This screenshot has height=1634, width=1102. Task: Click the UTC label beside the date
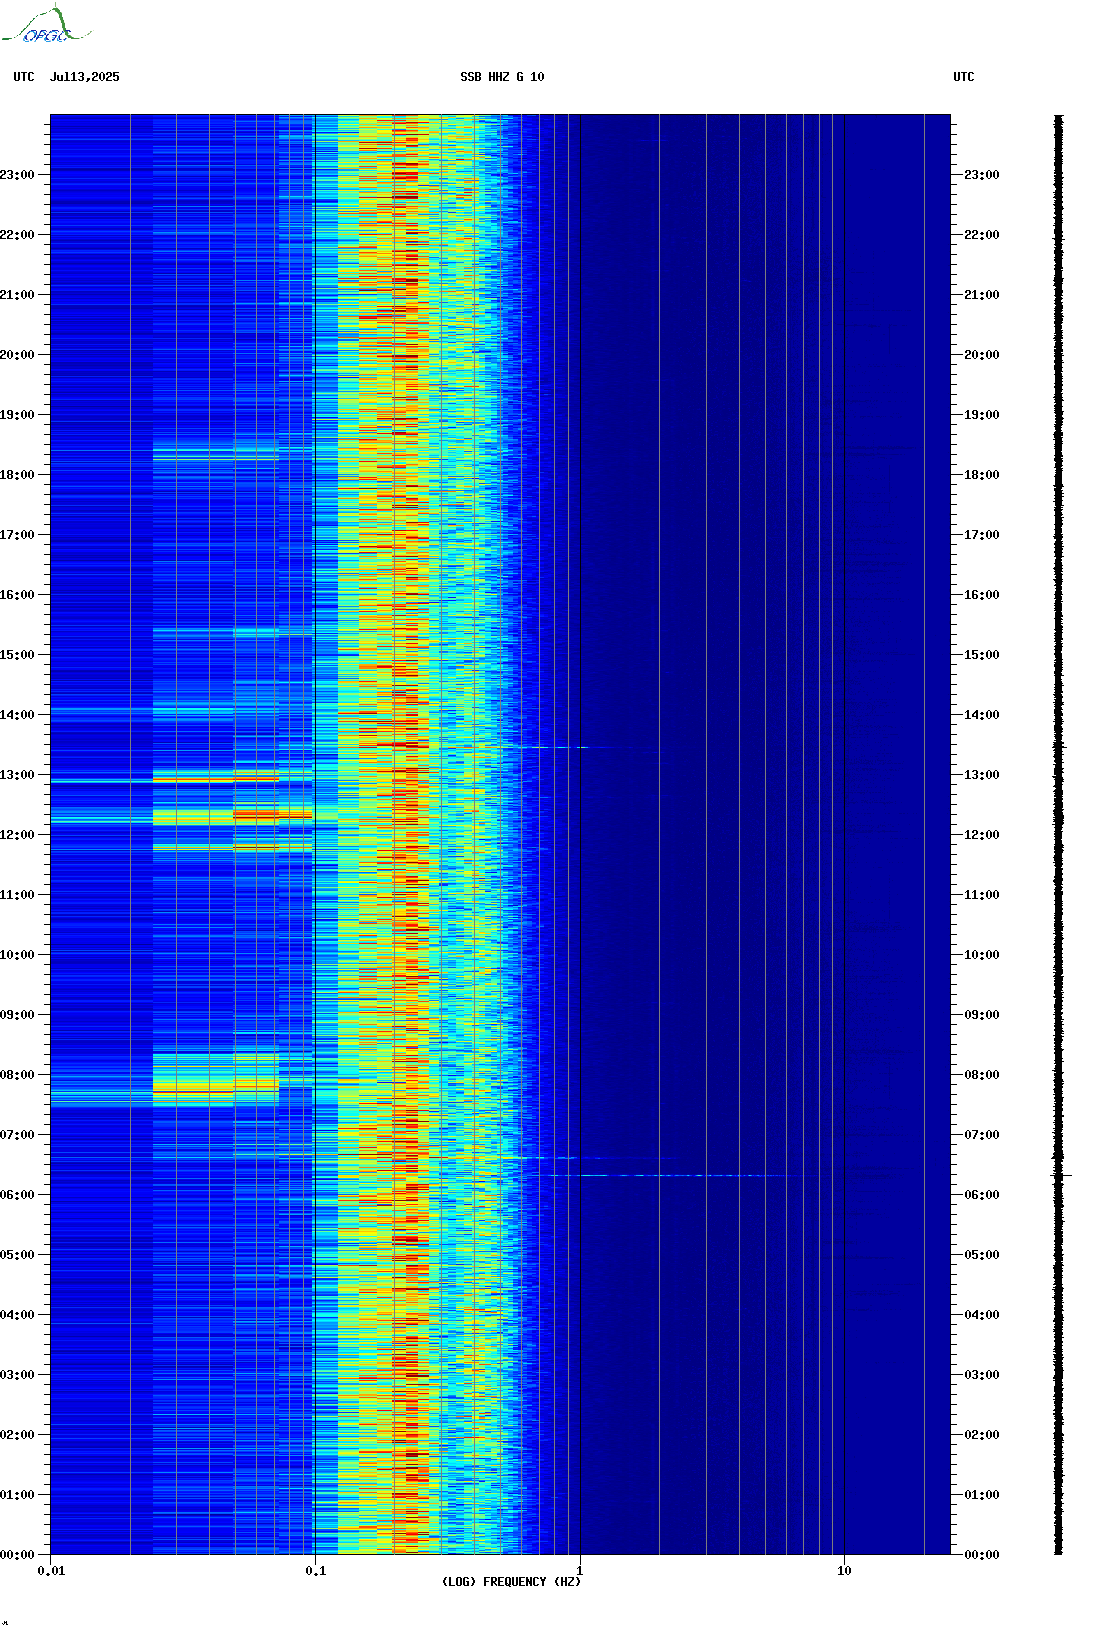[24, 77]
